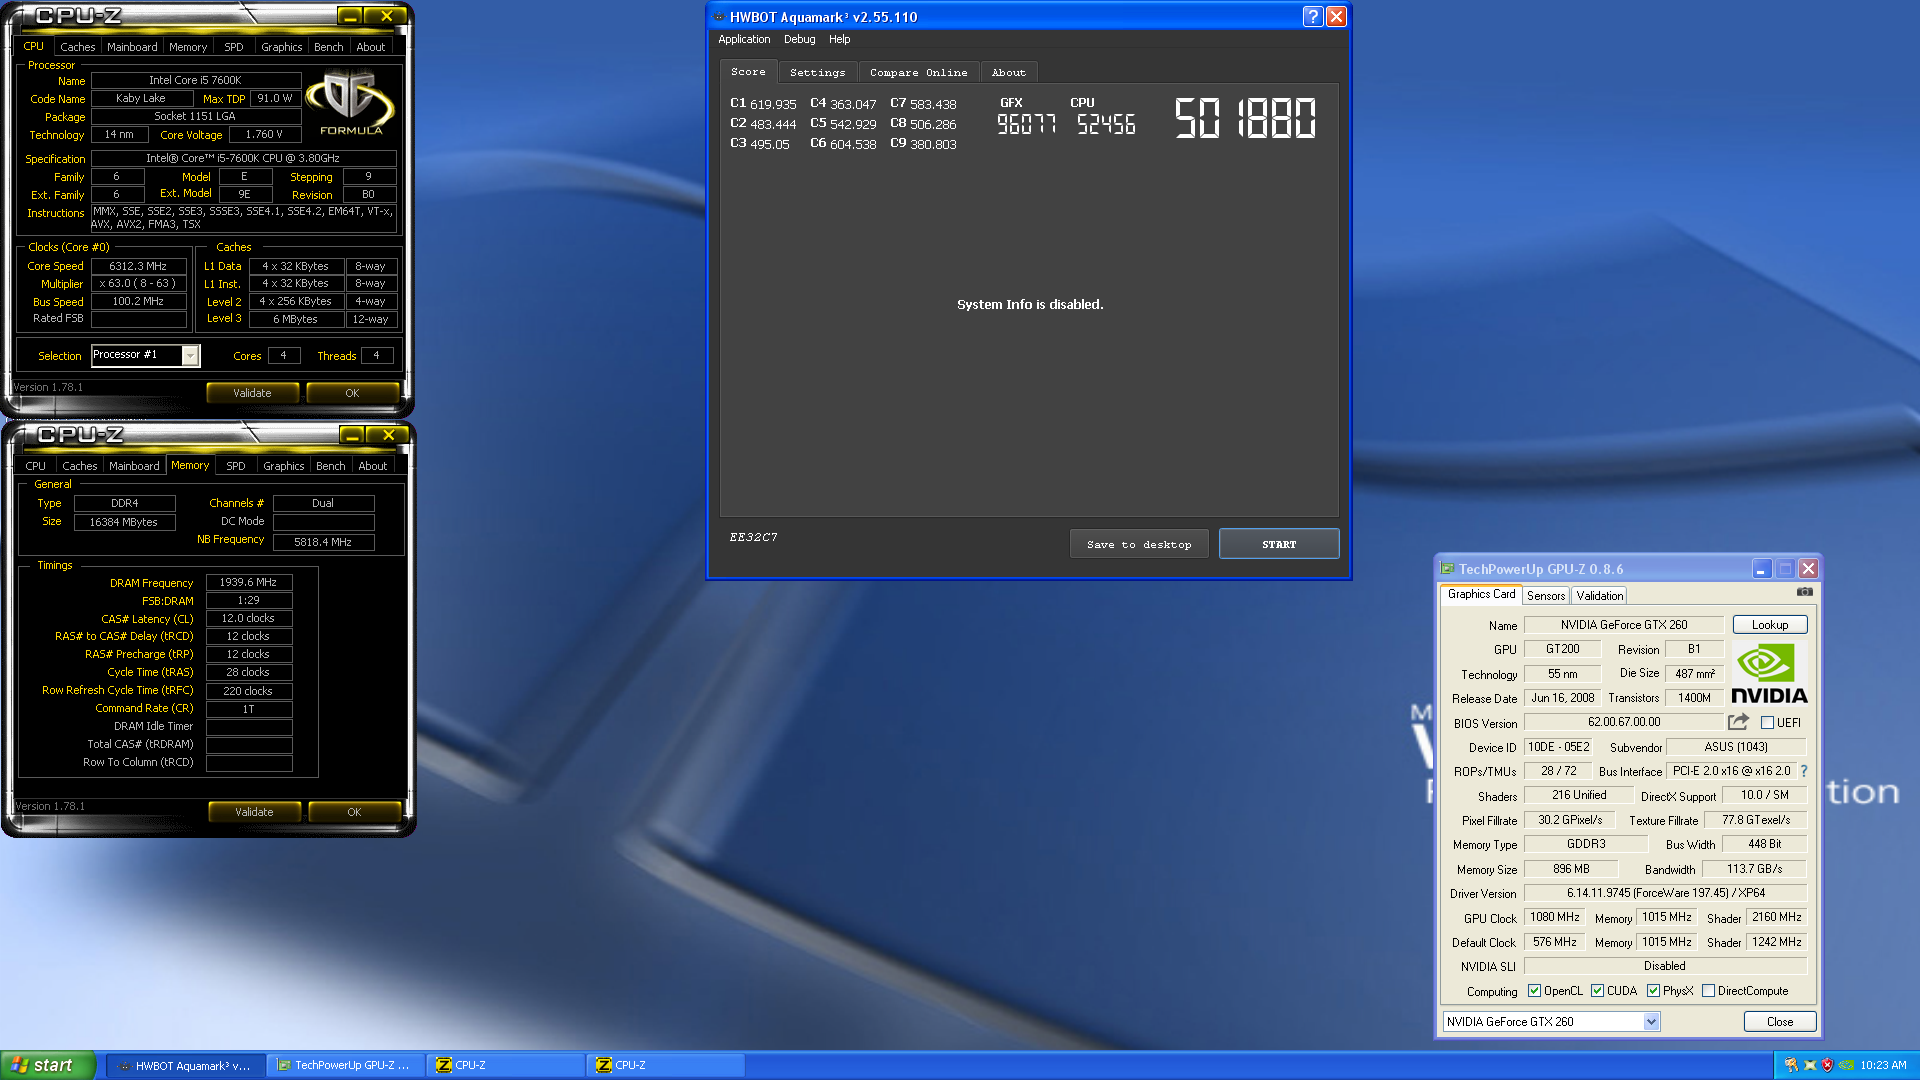Save the BIOS using the export arrow icon

click(x=1738, y=722)
